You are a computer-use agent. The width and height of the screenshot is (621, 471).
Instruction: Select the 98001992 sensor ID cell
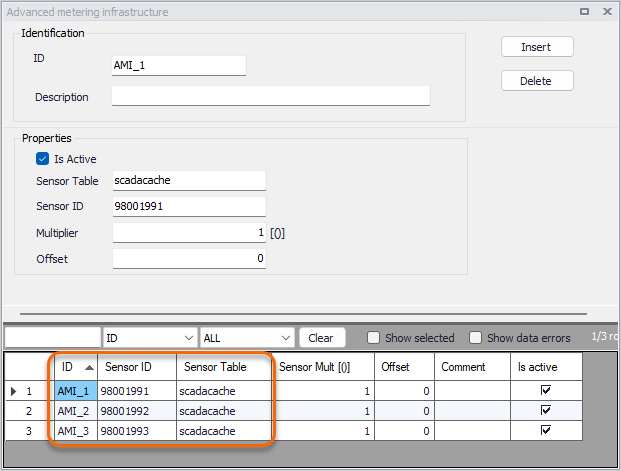137,411
